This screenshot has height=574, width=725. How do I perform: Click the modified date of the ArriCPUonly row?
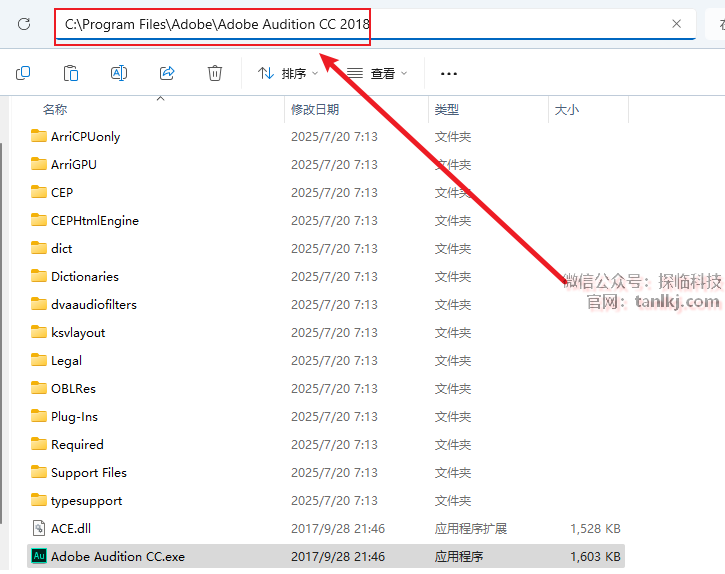[334, 137]
